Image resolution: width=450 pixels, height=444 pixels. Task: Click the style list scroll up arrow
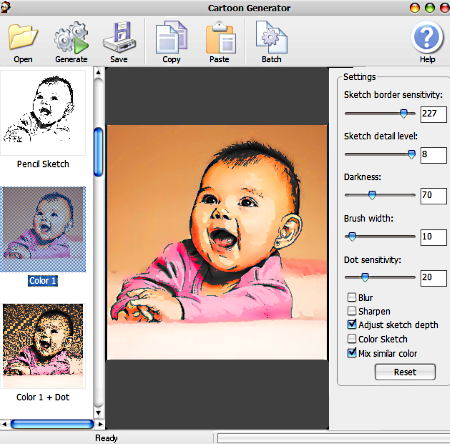[98, 72]
